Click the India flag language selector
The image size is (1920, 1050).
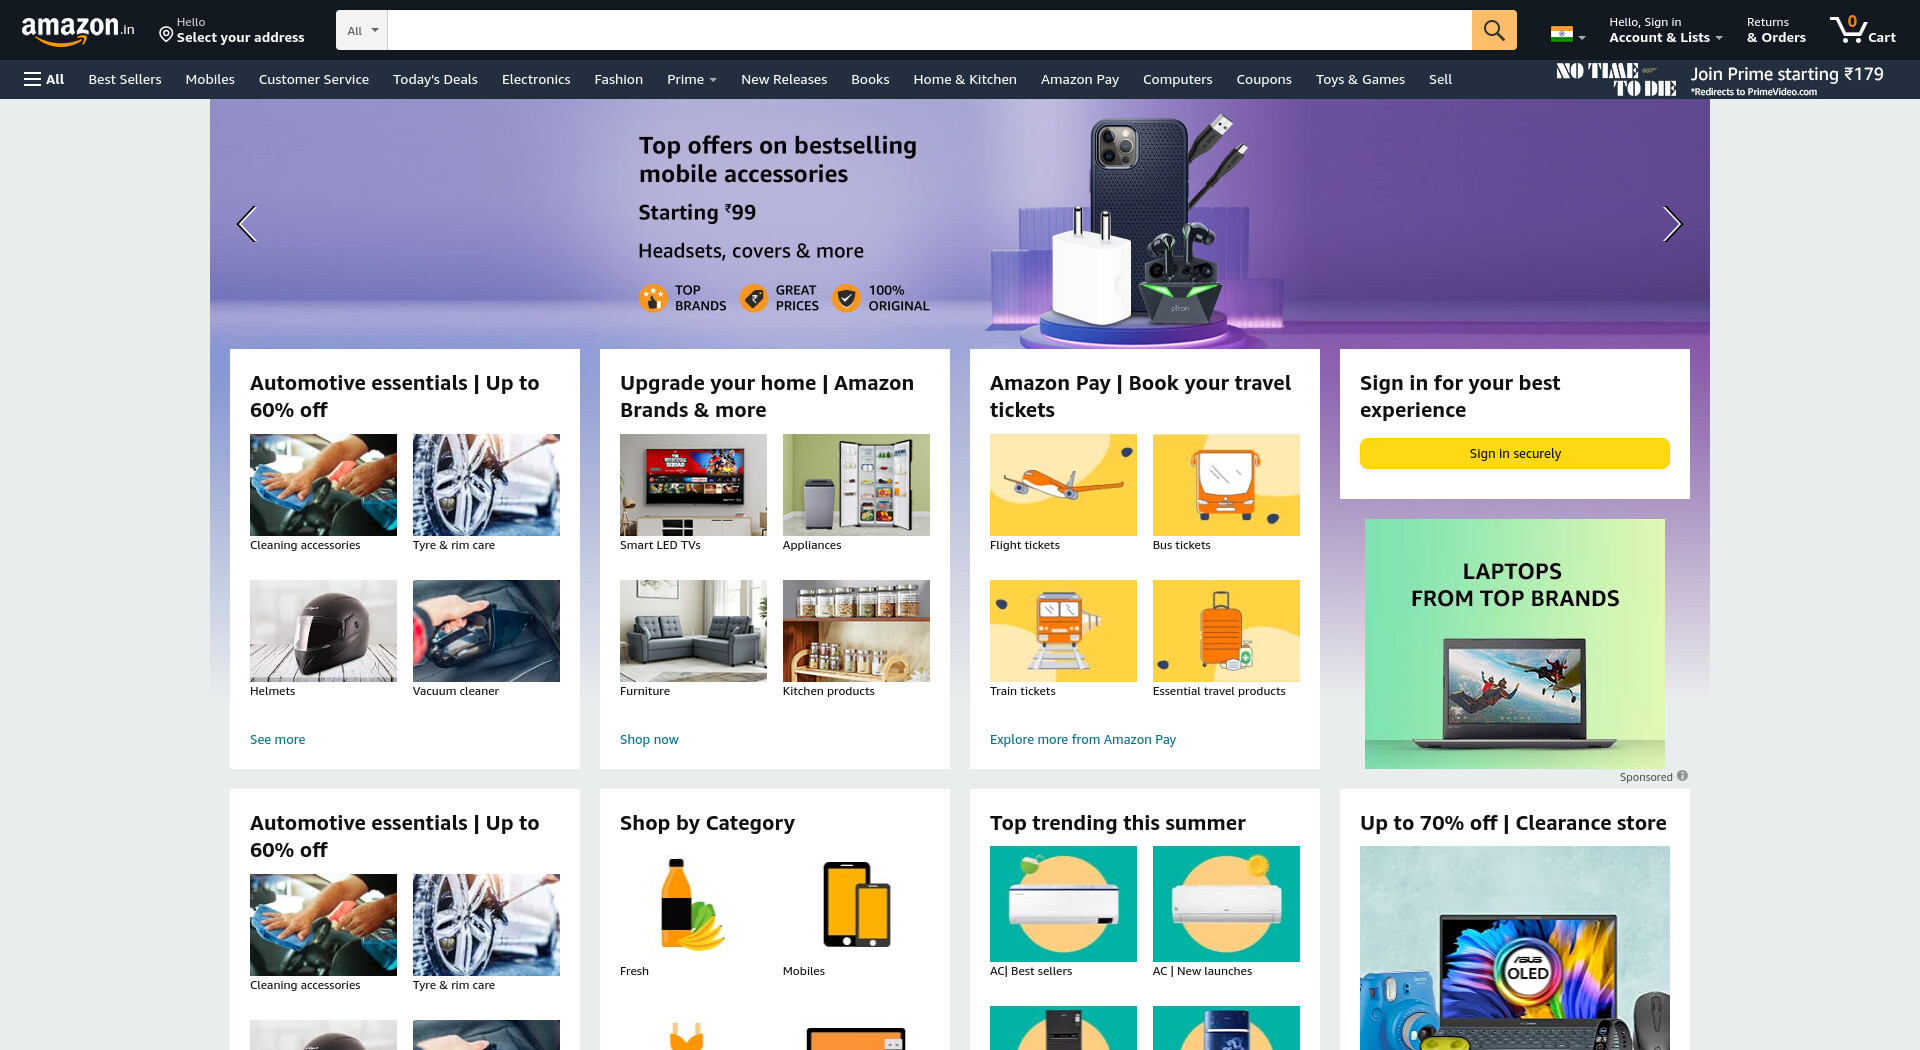tap(1567, 34)
